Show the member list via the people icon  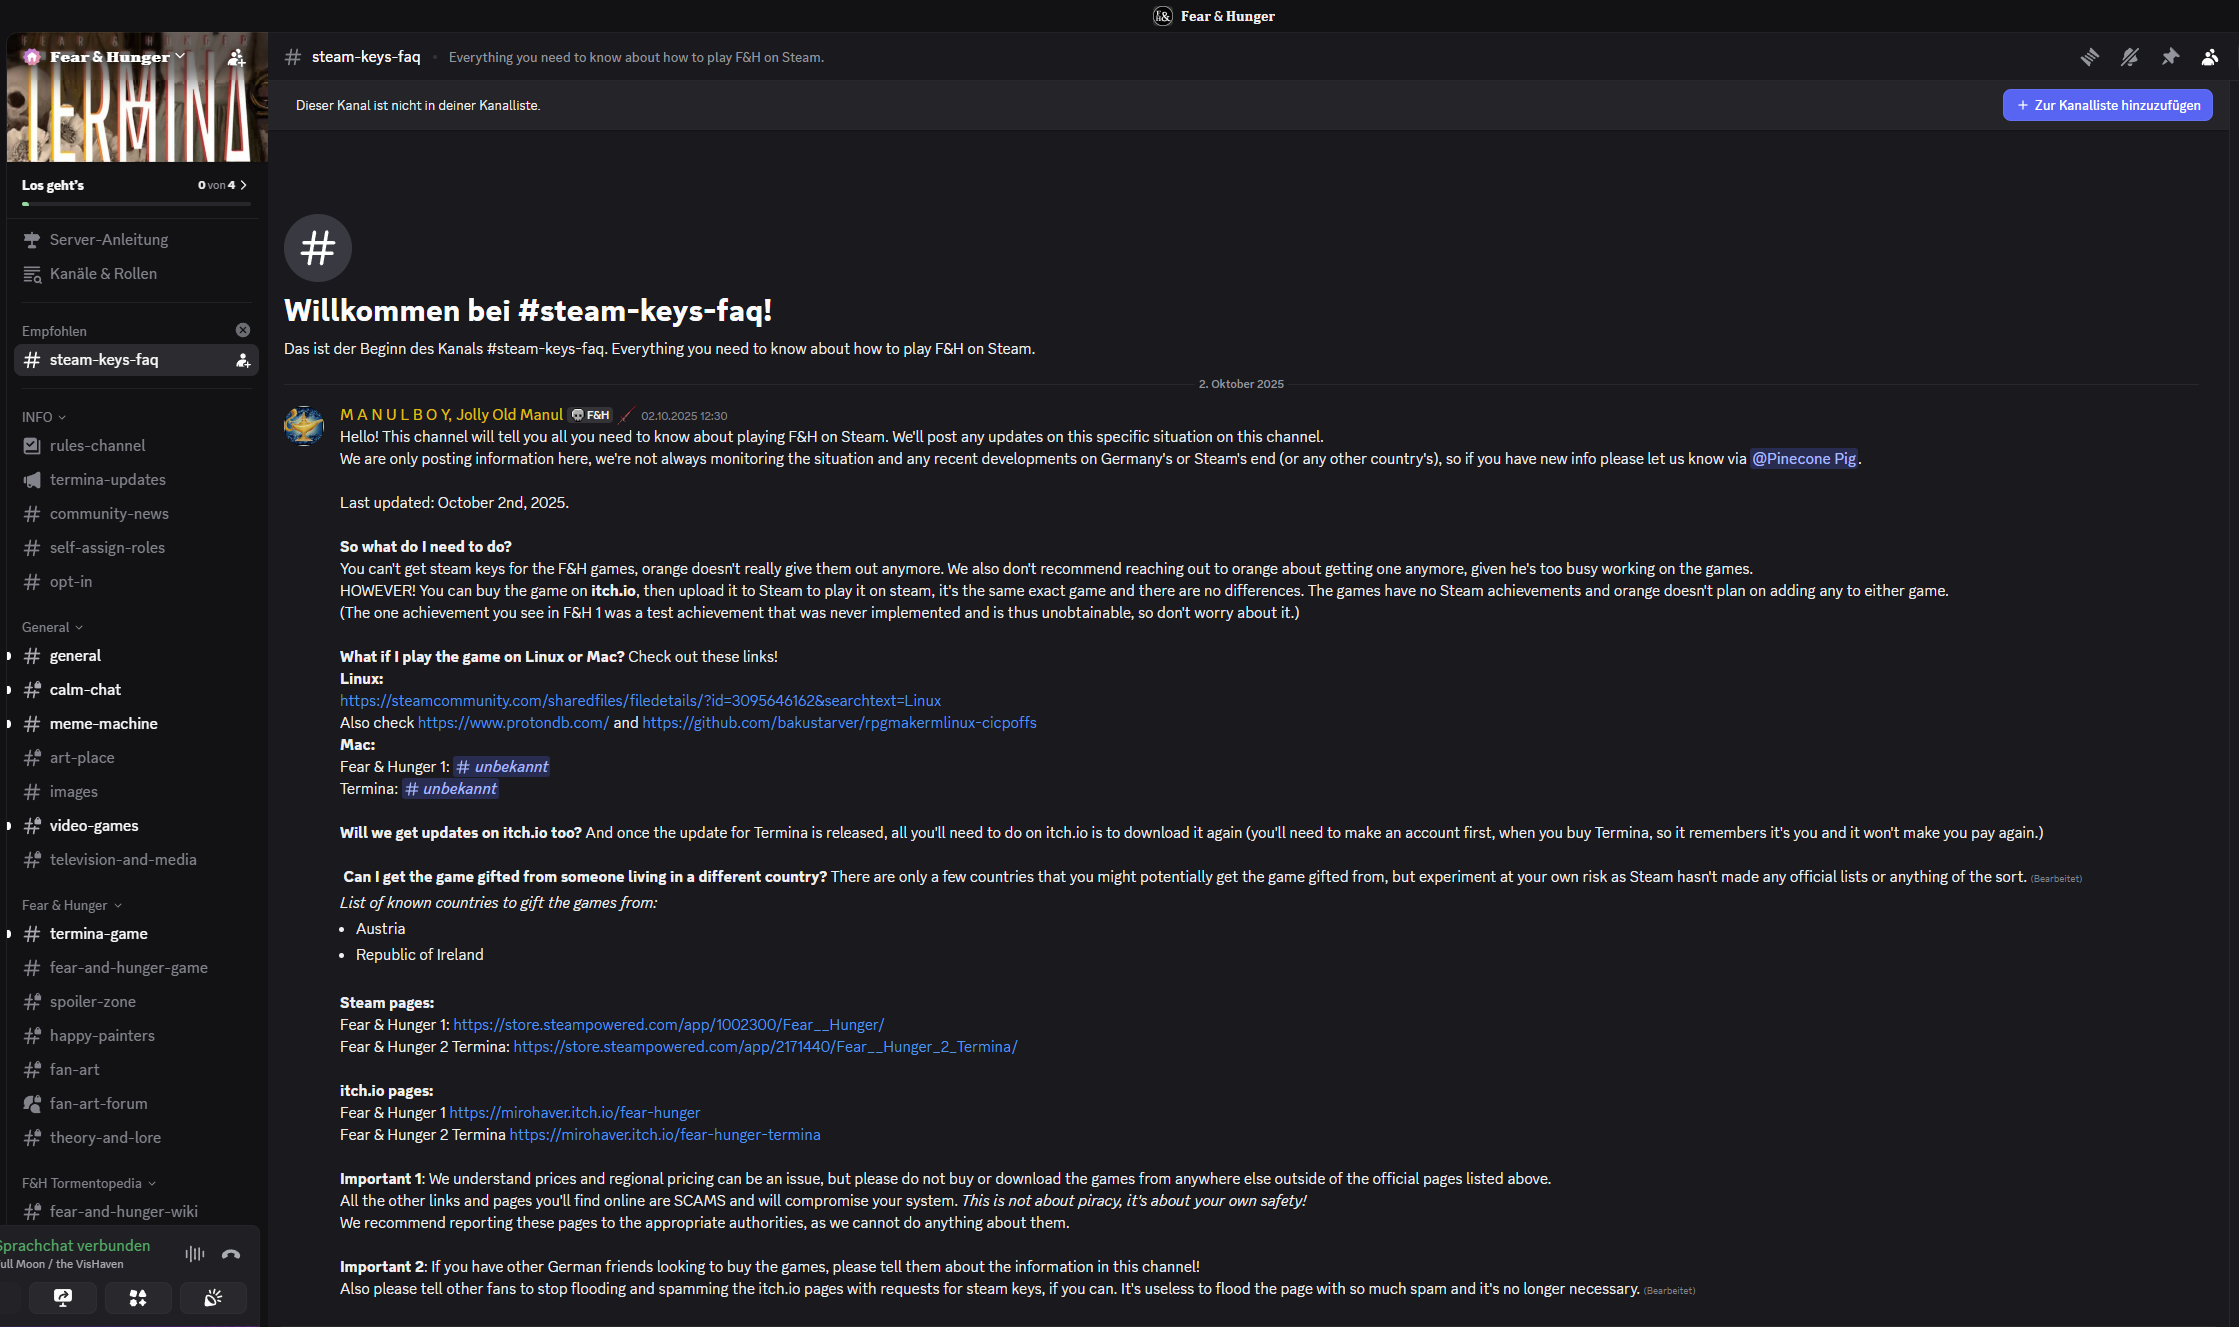coord(2209,57)
